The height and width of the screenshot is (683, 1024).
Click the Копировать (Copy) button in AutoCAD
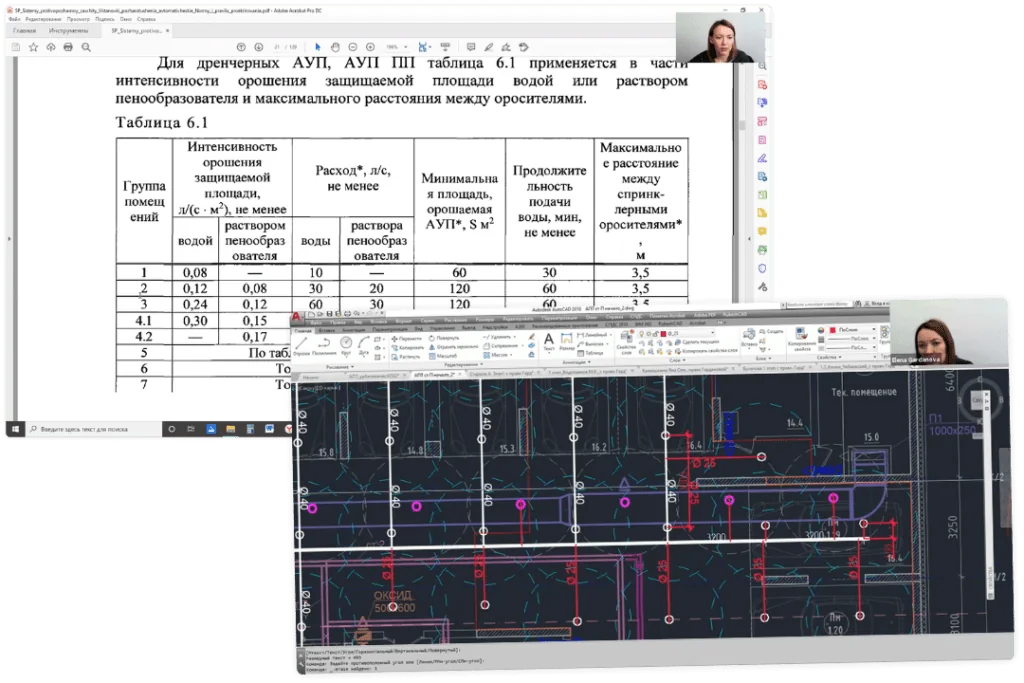[x=407, y=347]
